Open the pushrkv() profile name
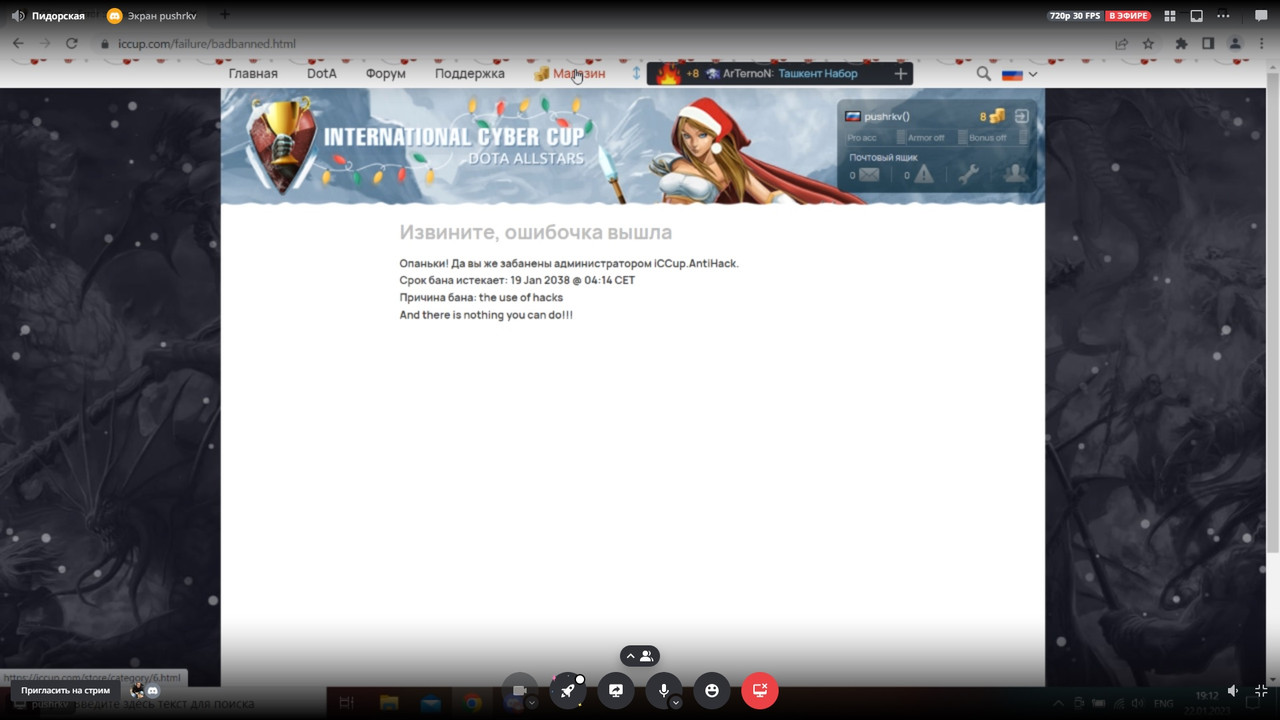This screenshot has height=720, width=1280. pos(887,117)
